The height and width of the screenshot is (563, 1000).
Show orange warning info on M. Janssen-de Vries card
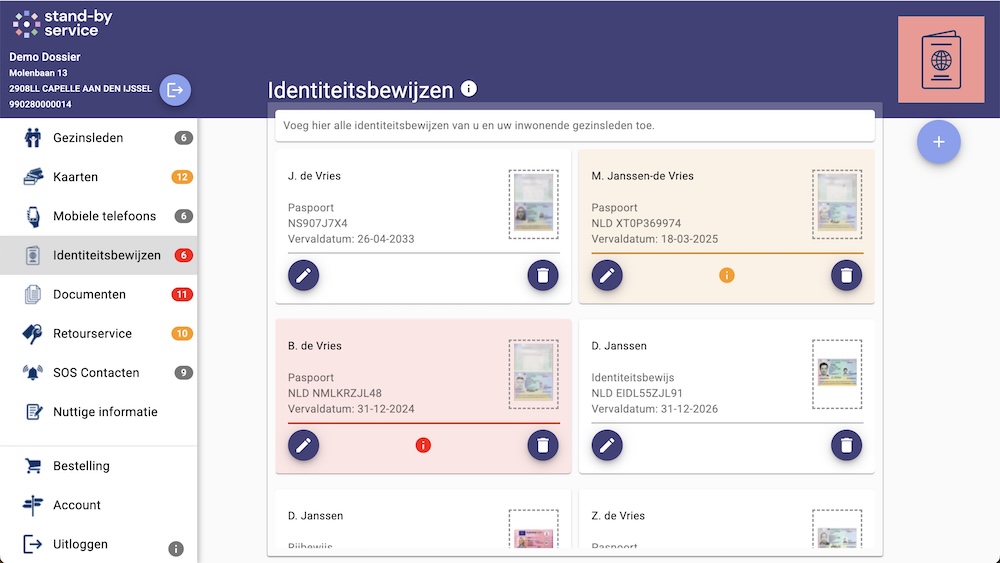coord(726,275)
